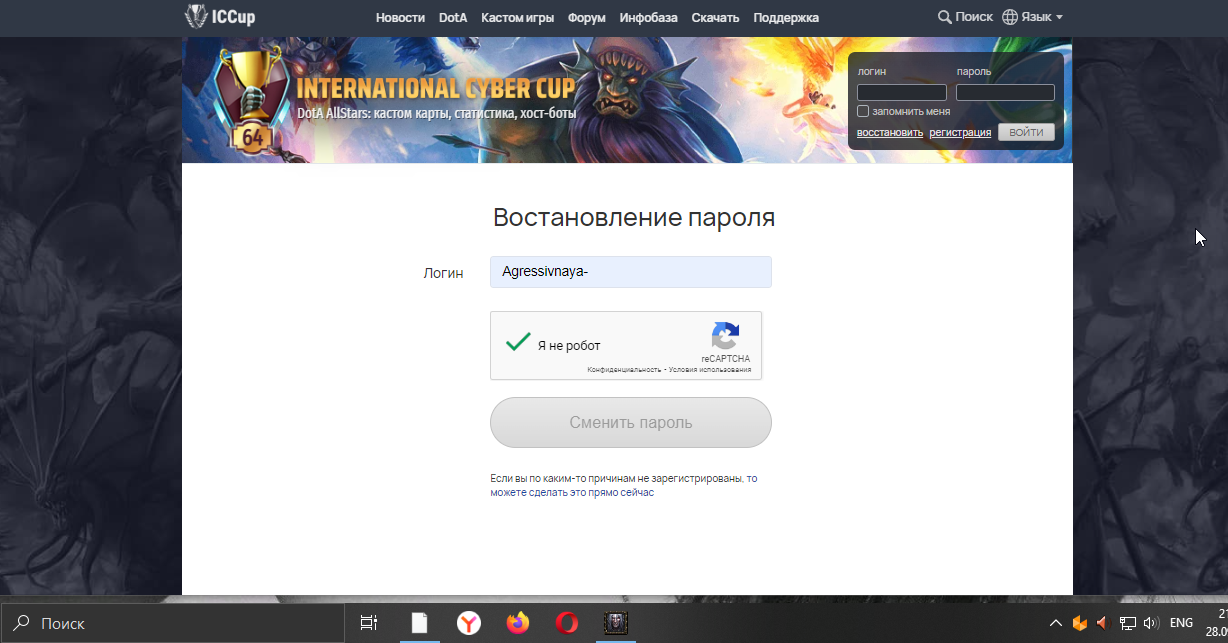This screenshot has width=1228, height=643.
Task: Launch Opera from taskbar
Action: (567, 623)
